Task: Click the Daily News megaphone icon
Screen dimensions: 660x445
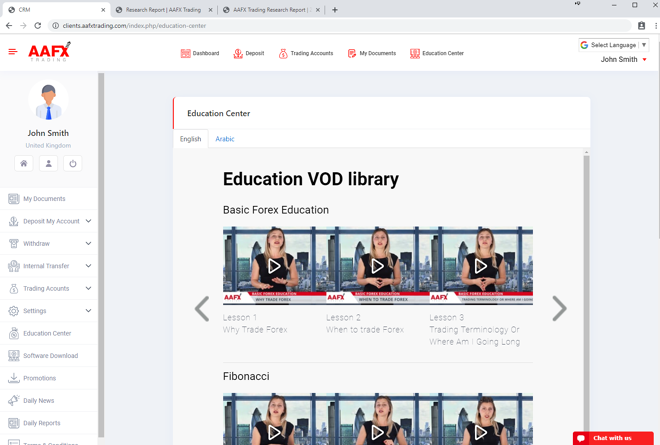Action: coord(13,400)
